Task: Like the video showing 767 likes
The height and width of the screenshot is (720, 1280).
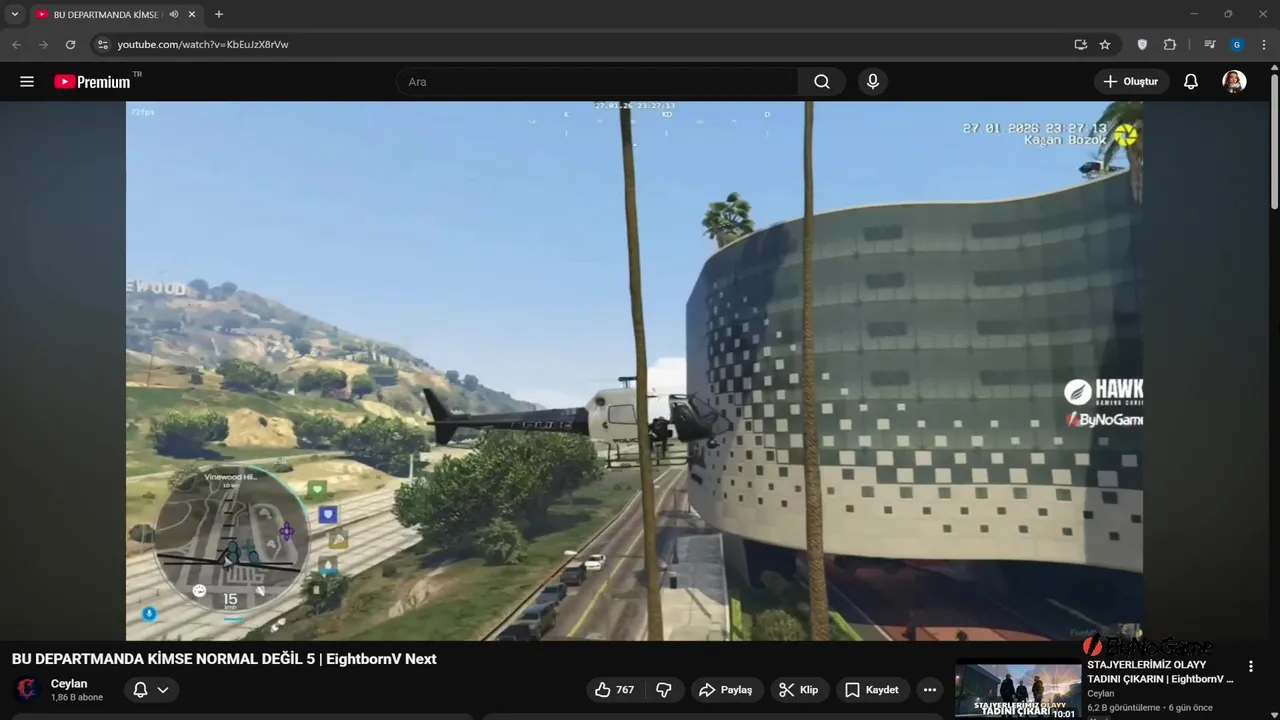Action: click(615, 690)
